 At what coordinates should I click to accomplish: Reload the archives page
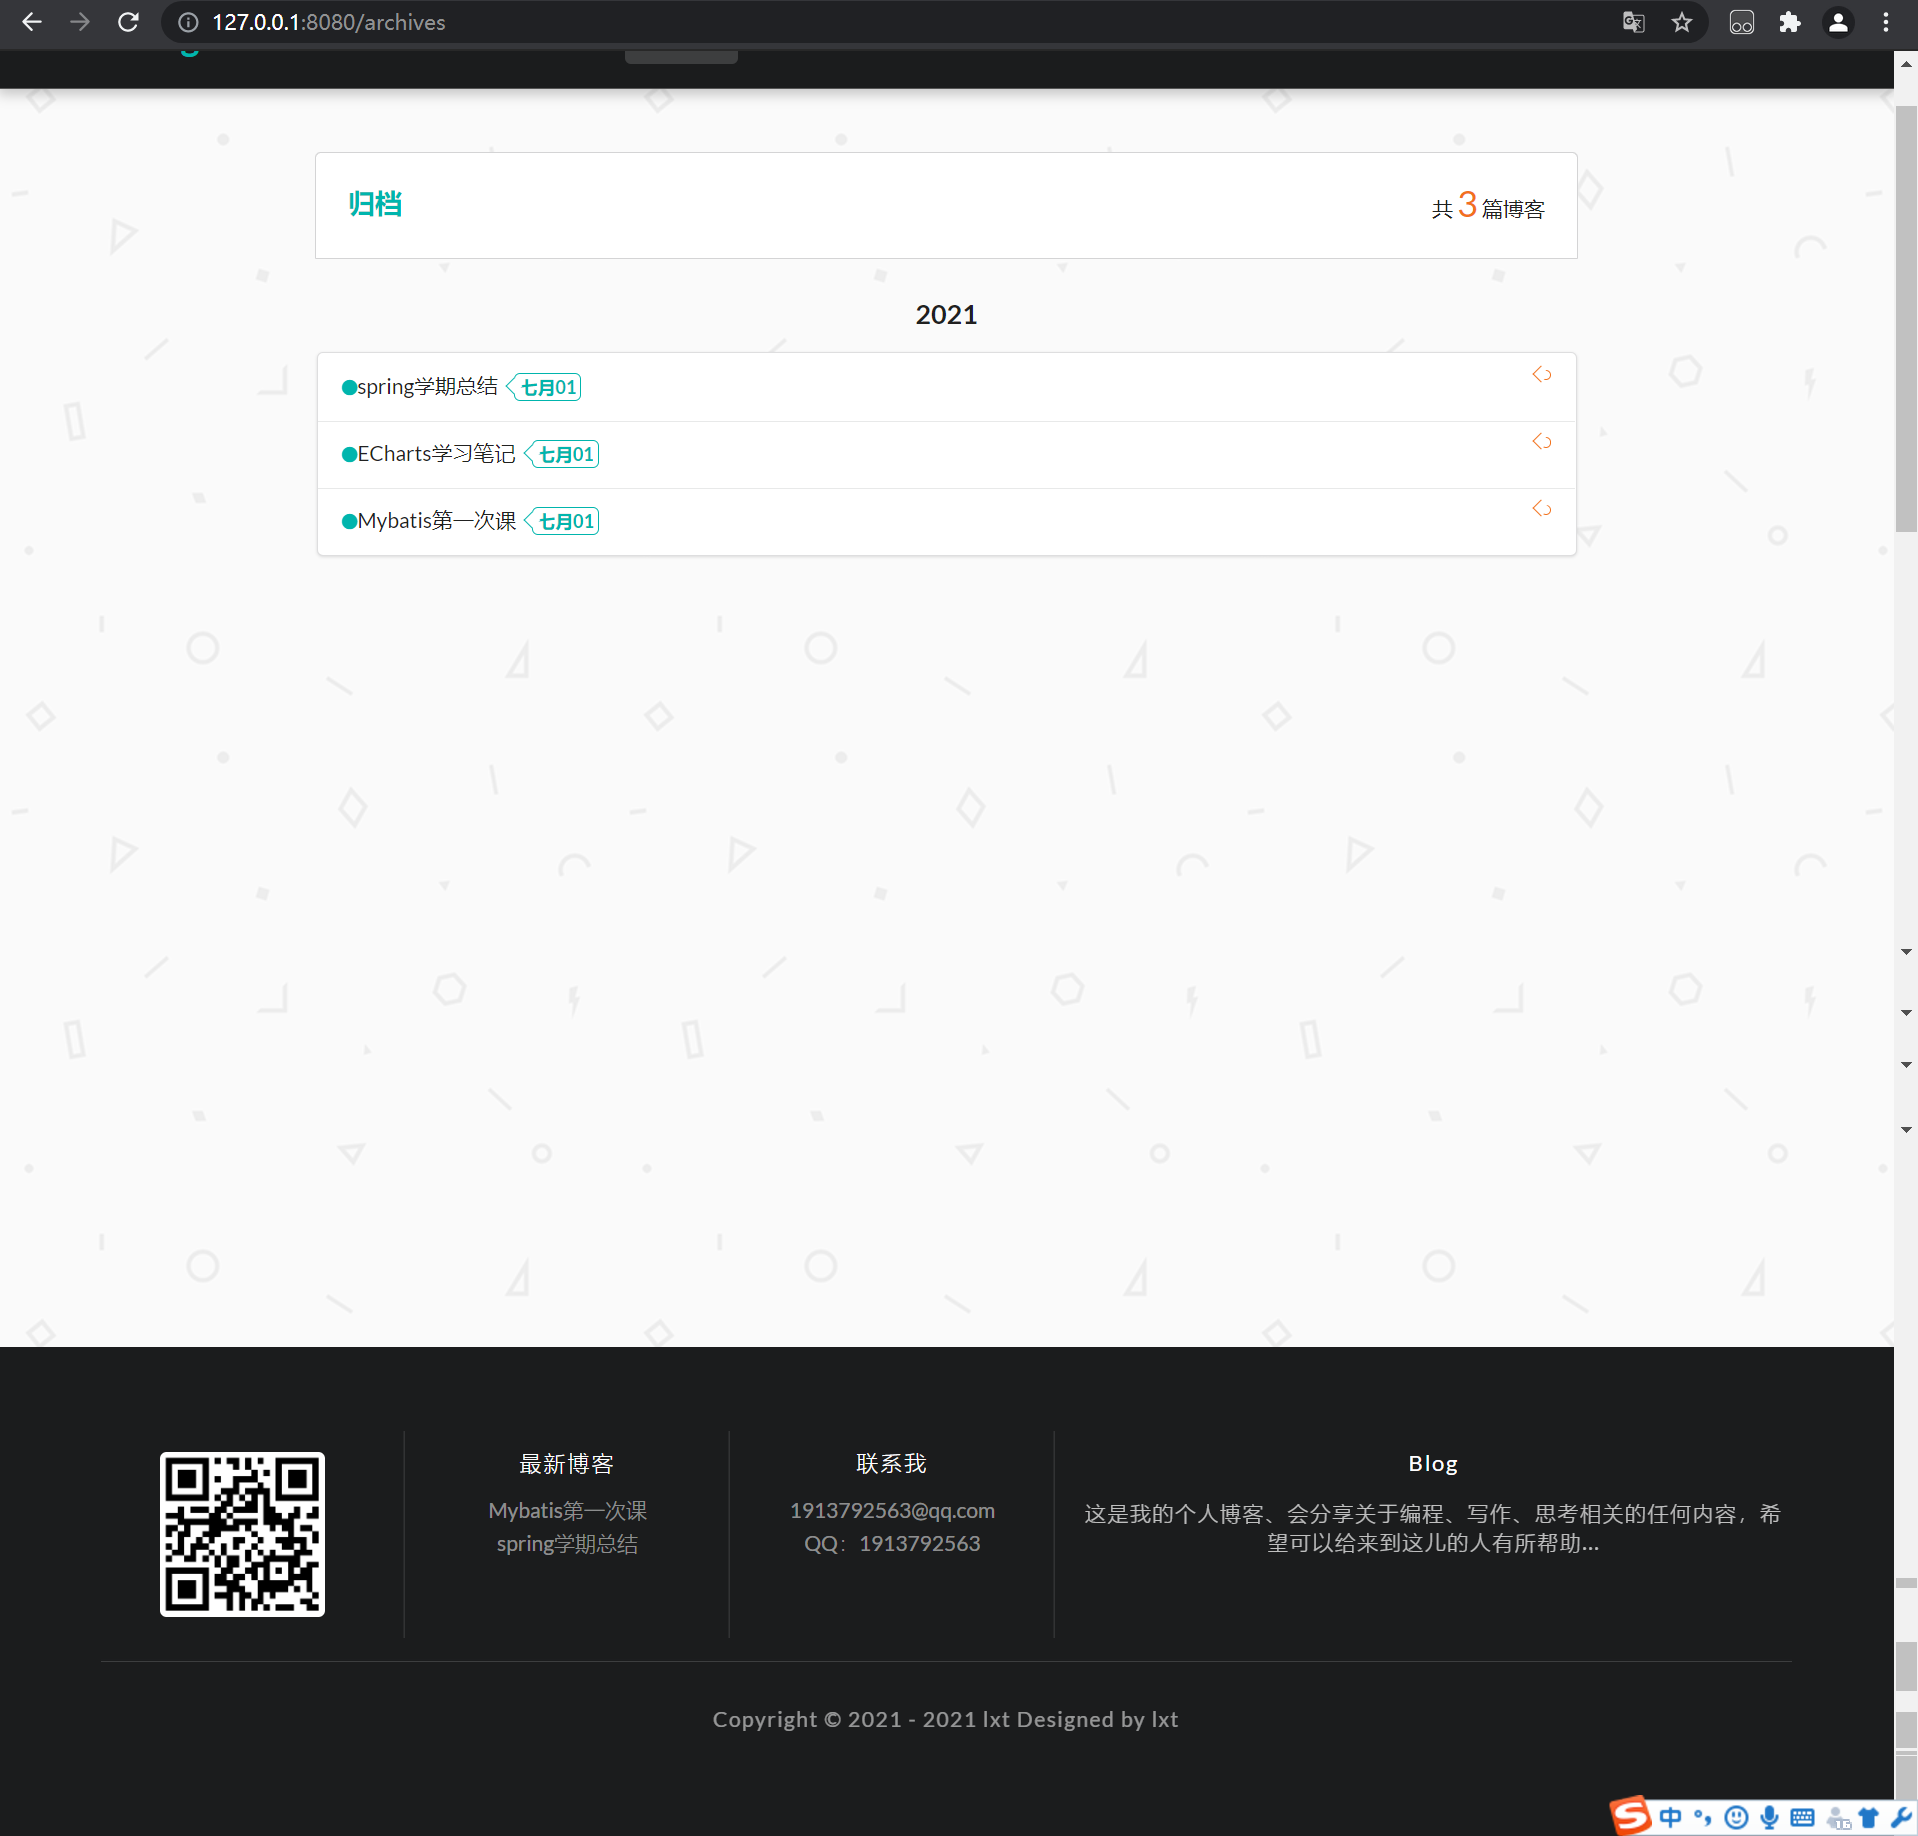[x=128, y=22]
